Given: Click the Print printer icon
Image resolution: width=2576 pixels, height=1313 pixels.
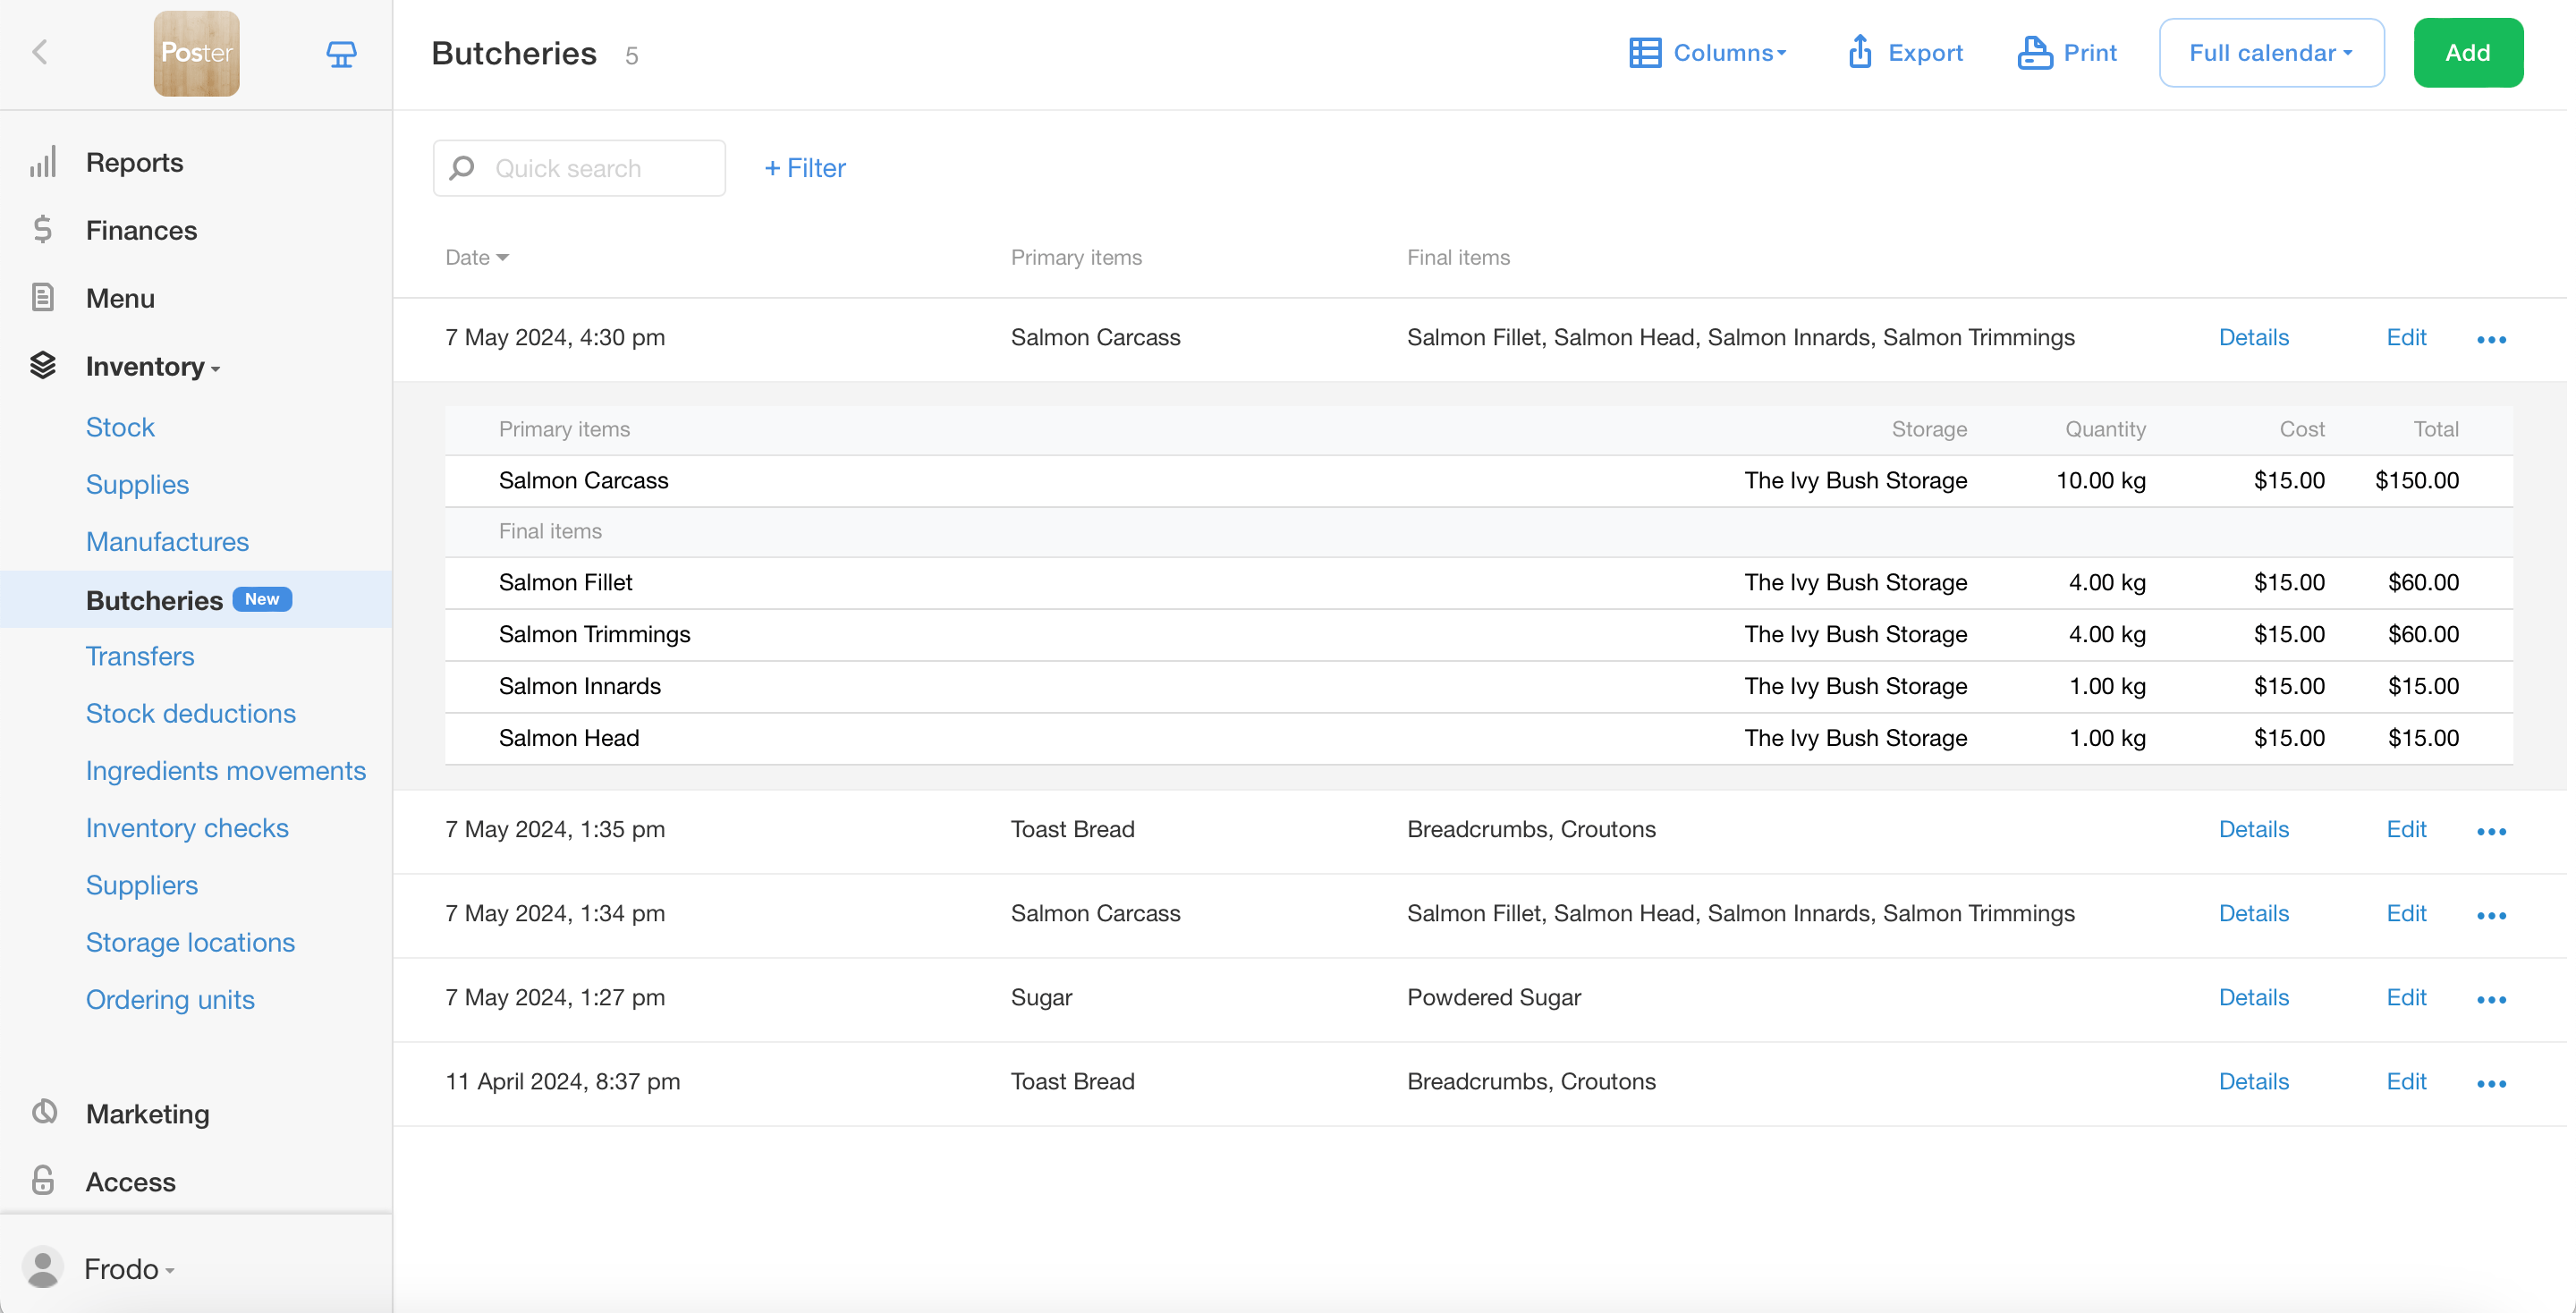Looking at the screenshot, I should (x=2034, y=52).
